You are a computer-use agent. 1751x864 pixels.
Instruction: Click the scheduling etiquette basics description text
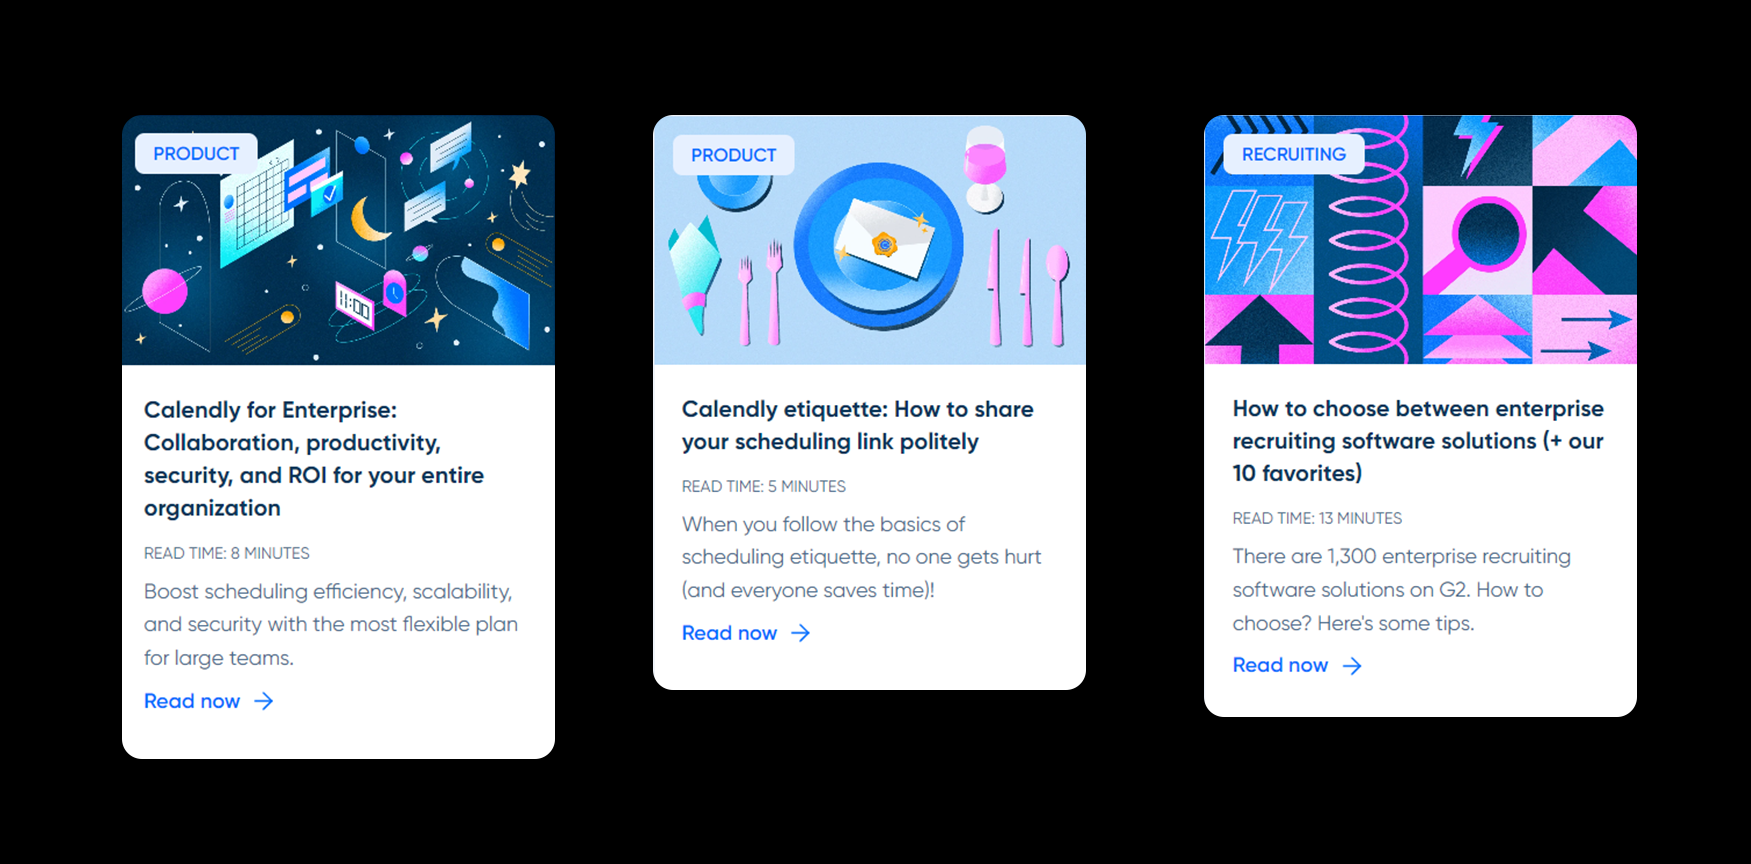click(x=861, y=557)
